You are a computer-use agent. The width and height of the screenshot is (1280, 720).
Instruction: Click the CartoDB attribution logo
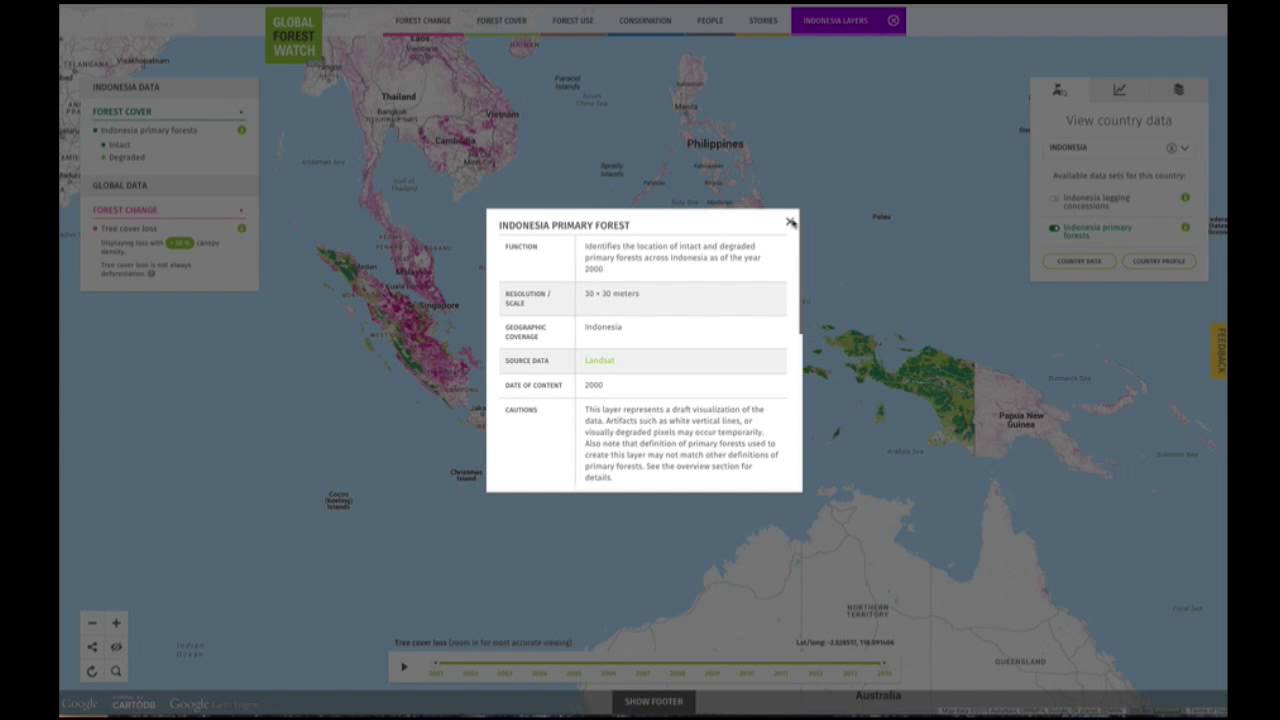click(x=133, y=704)
